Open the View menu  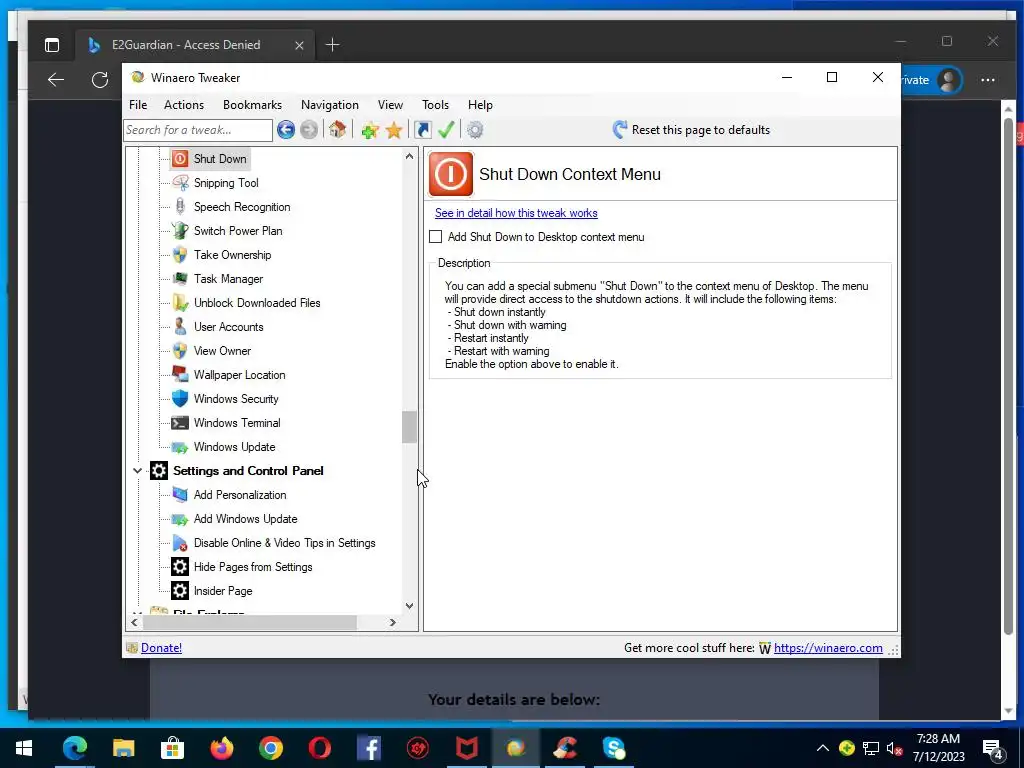tap(390, 104)
